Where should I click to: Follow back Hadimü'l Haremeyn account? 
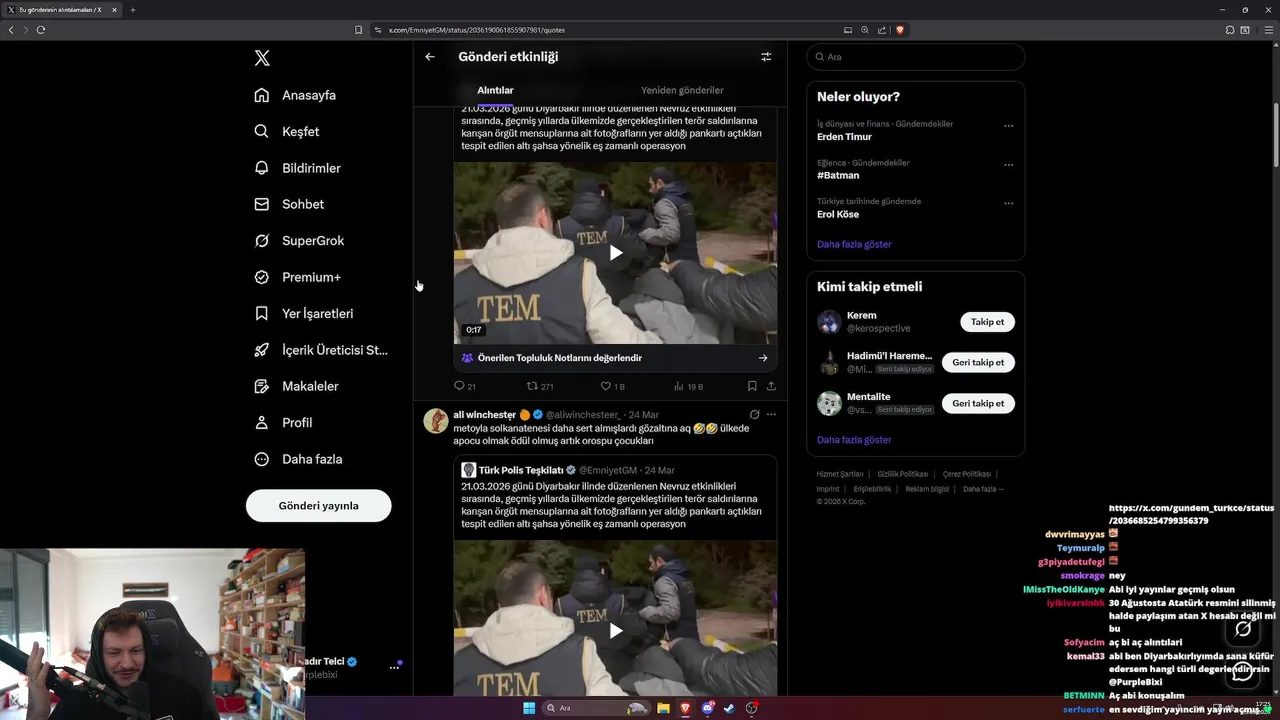click(978, 362)
